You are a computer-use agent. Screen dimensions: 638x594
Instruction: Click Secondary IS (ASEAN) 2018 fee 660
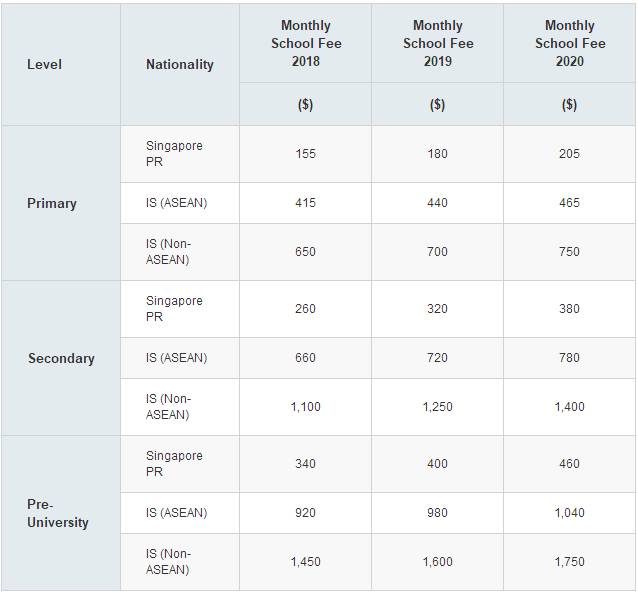(305, 358)
